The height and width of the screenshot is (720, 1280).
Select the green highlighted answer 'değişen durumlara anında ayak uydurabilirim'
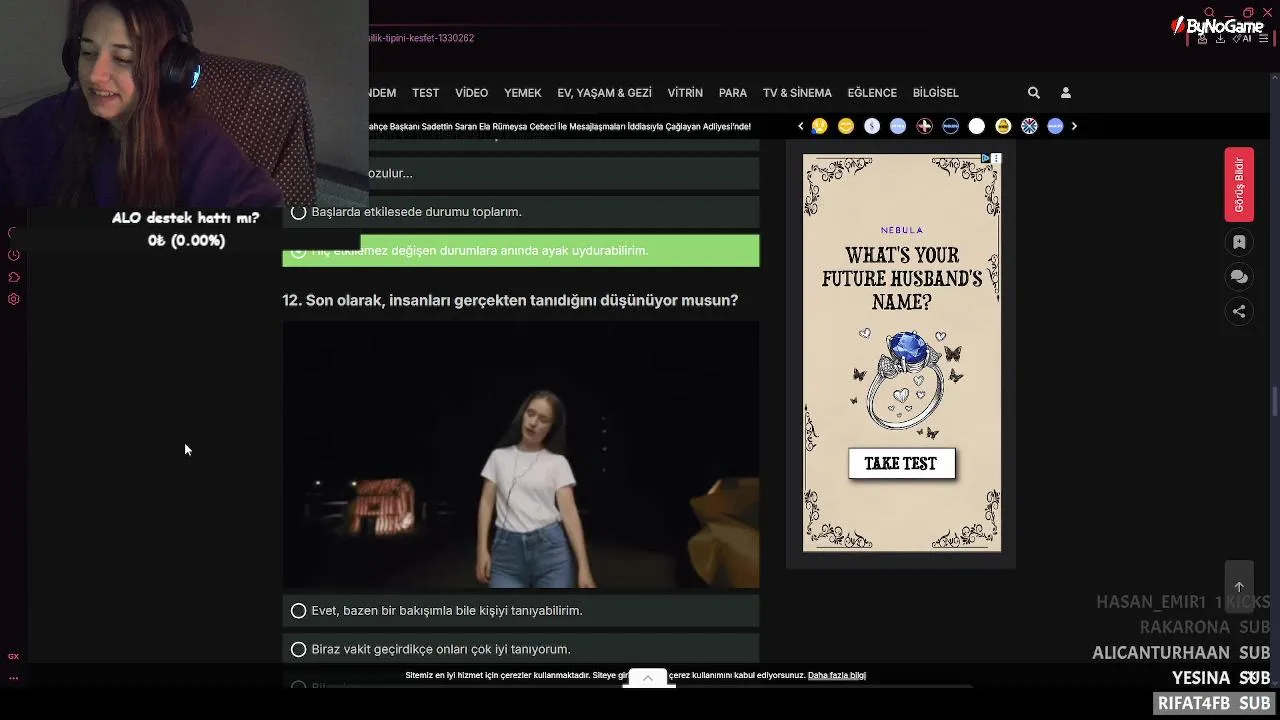click(x=520, y=251)
